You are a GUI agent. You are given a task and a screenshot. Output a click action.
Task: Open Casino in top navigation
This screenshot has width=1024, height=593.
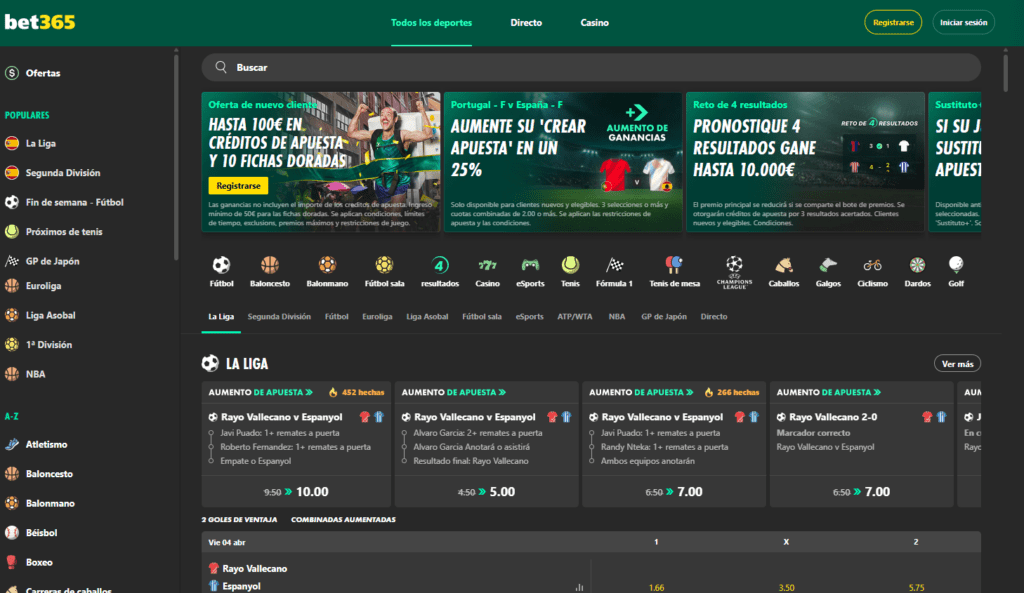(594, 23)
